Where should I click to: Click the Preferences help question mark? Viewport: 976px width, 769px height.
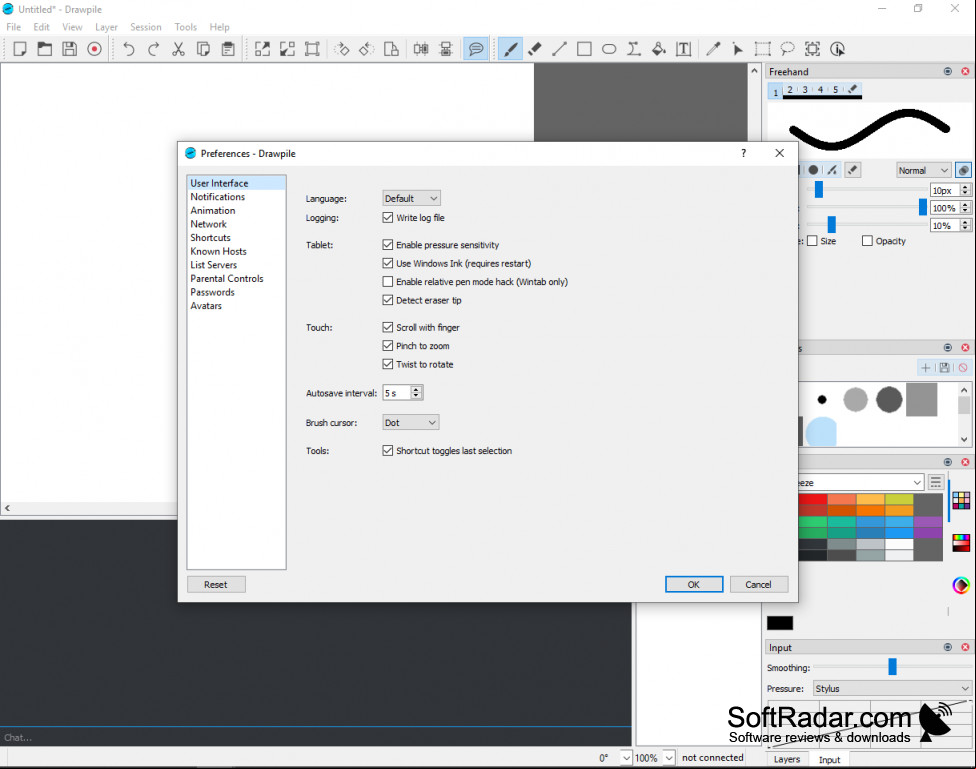pyautogui.click(x=743, y=153)
